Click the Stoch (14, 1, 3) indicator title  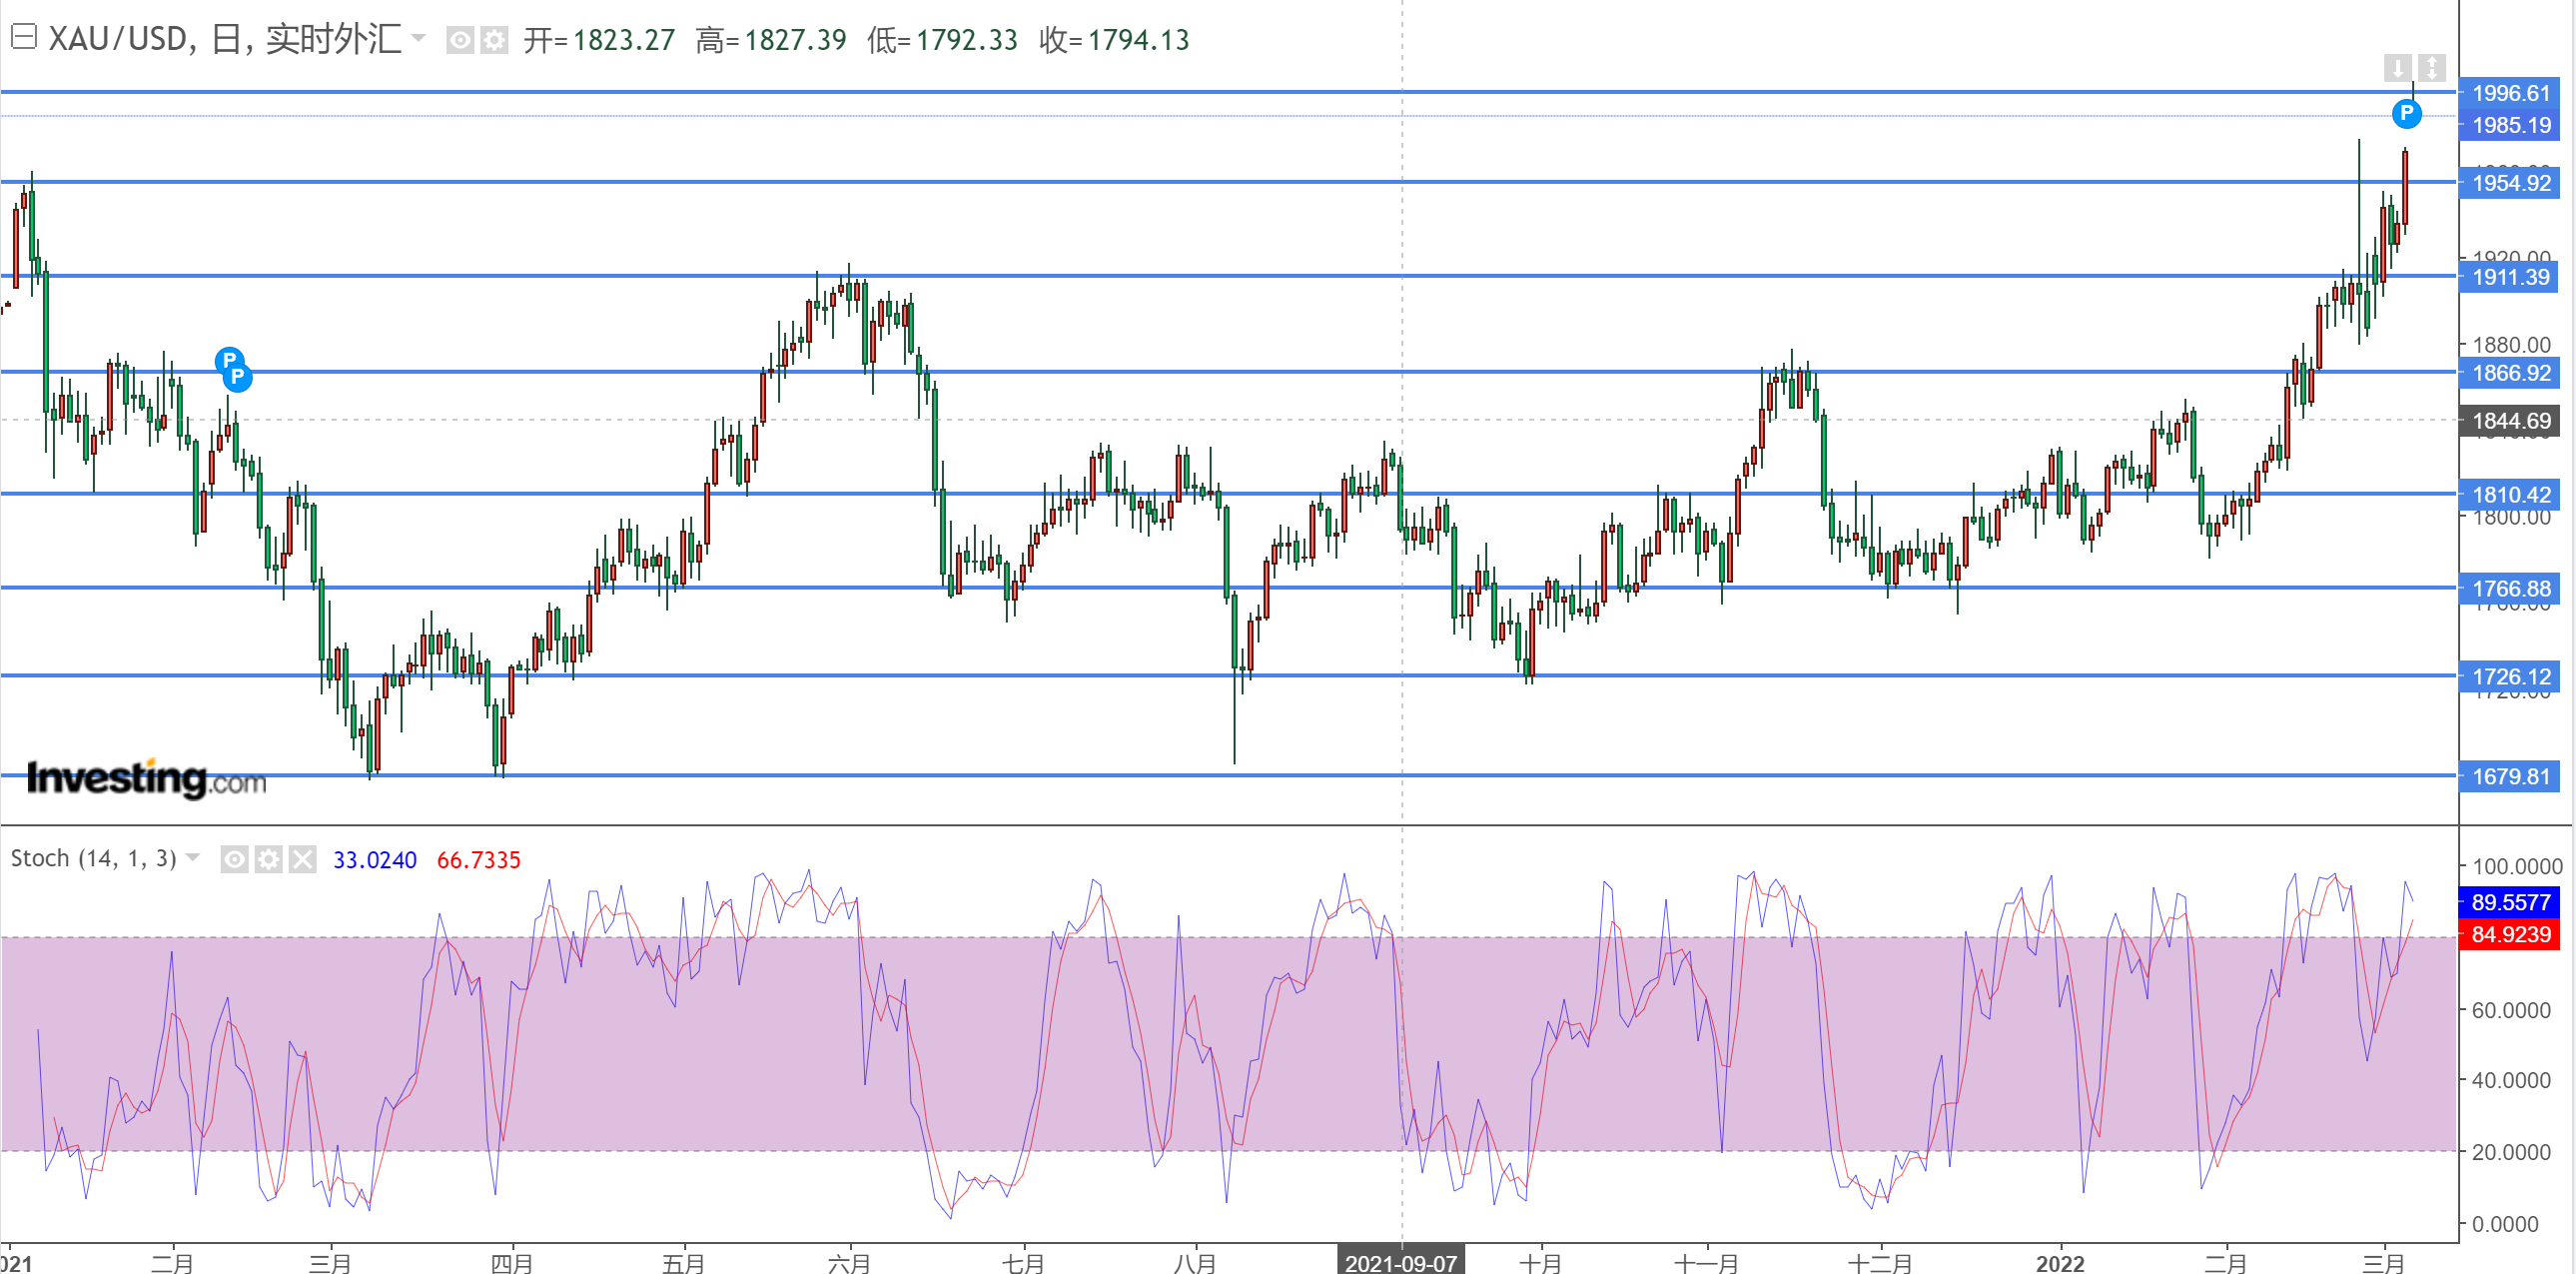[93, 858]
